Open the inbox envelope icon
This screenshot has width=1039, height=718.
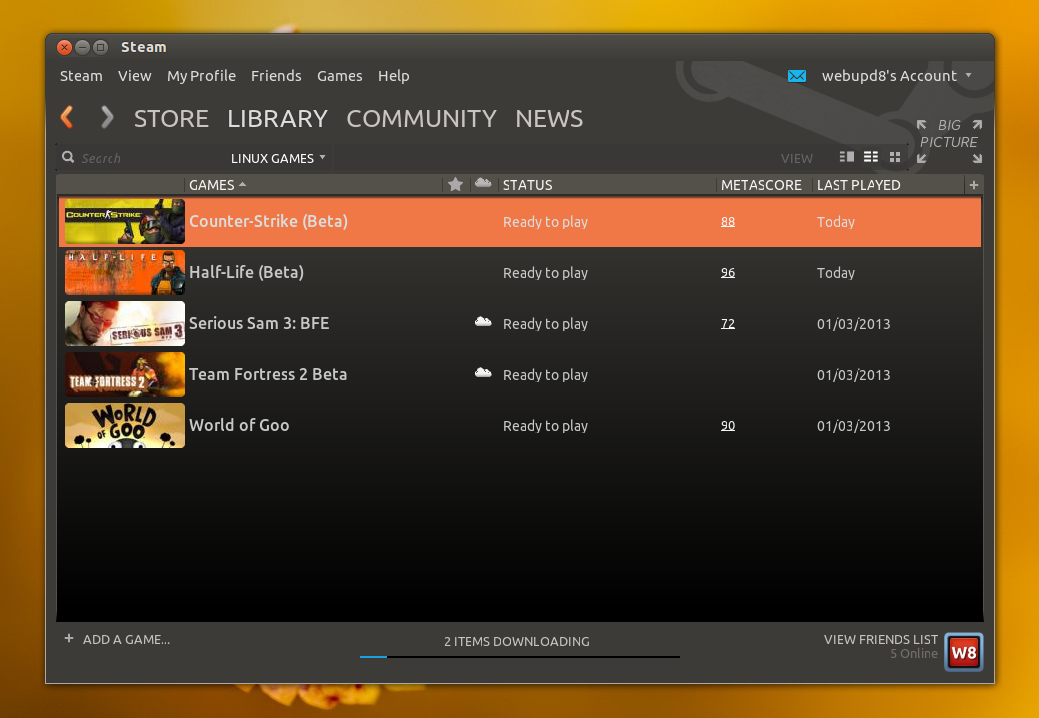tap(797, 76)
